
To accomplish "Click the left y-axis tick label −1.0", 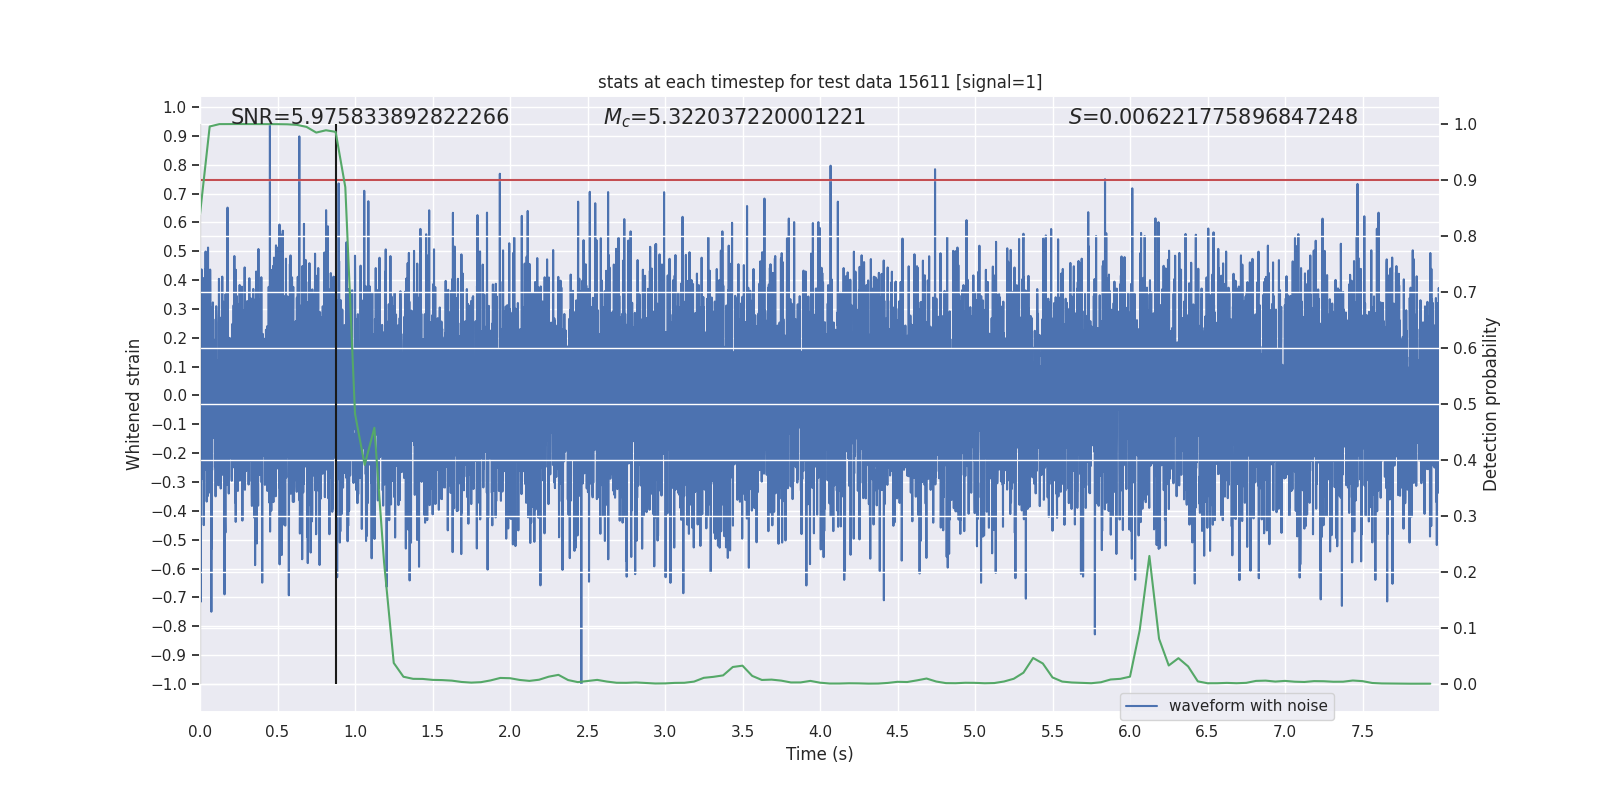I will click(168, 684).
